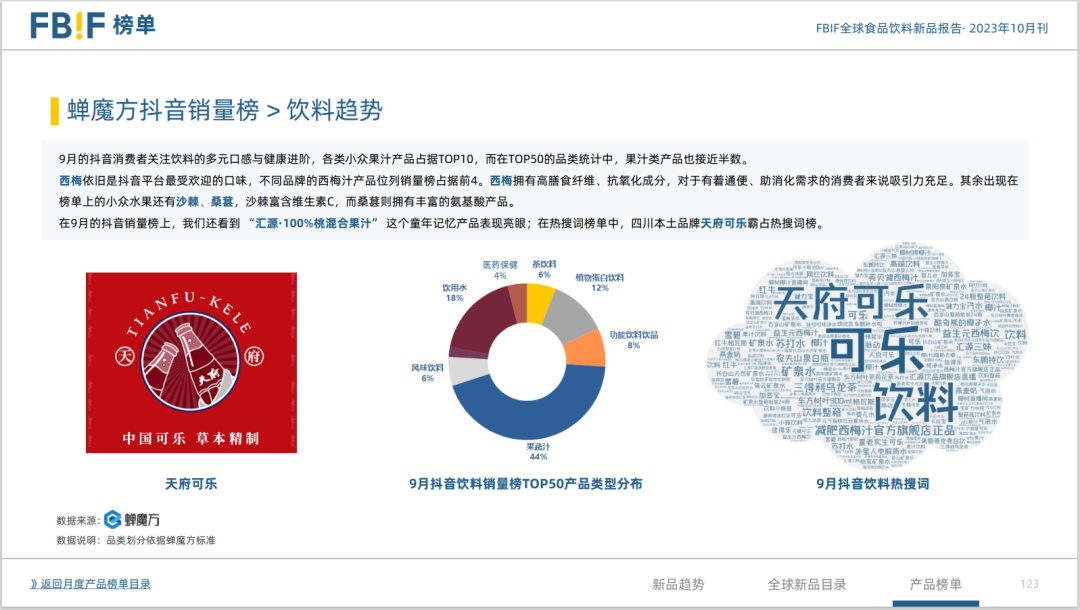
Task: Click the orange 功能饮料饮品 8% segment
Action: 591,349
